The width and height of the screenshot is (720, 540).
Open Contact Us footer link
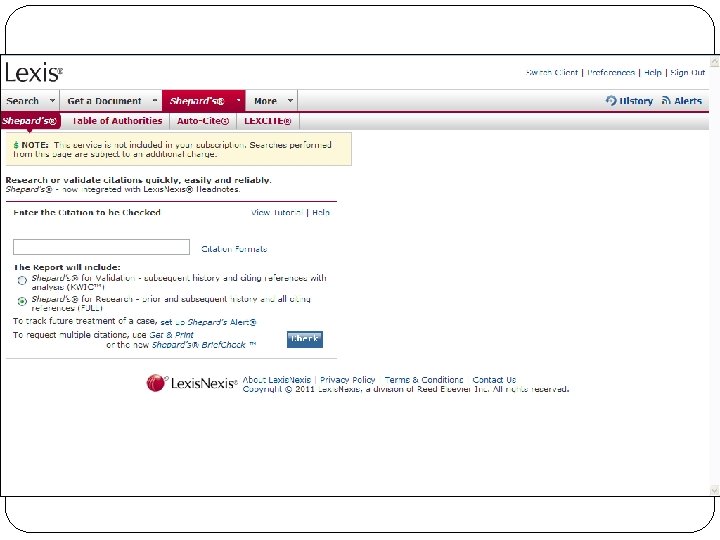pyautogui.click(x=494, y=380)
